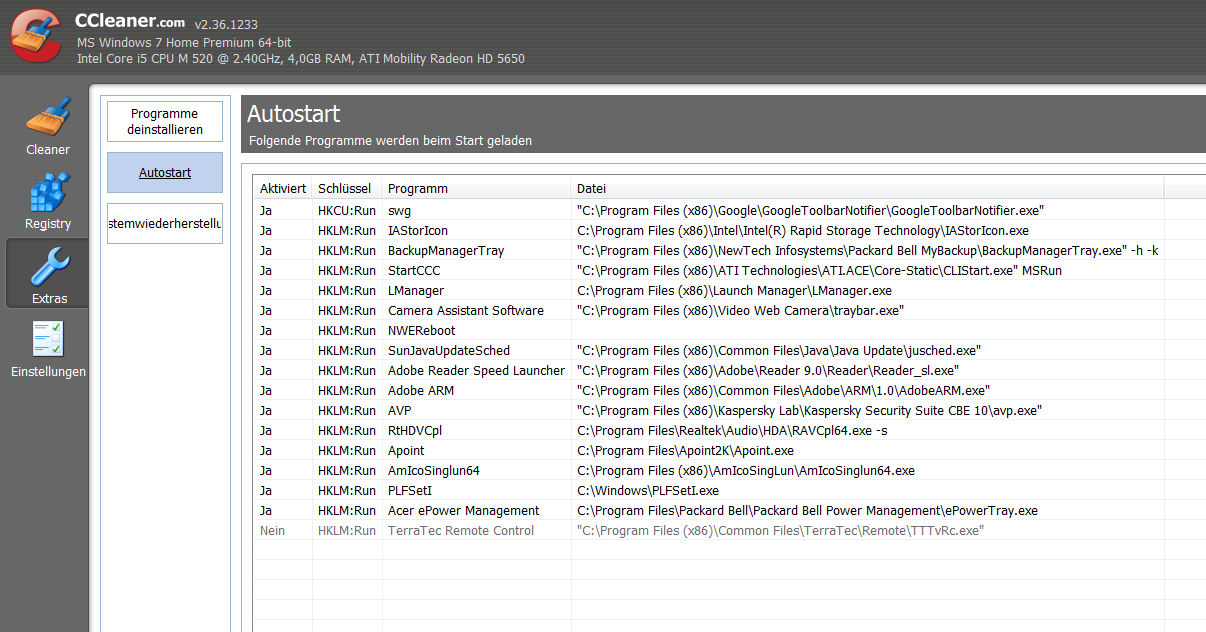1206x632 pixels.
Task: Click the CCleaner logo in the header
Action: [x=36, y=34]
